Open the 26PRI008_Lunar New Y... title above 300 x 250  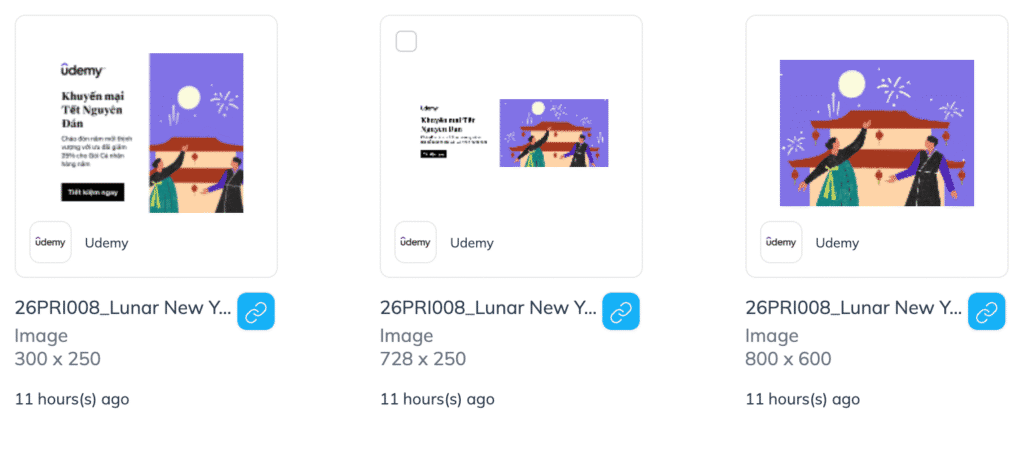click(122, 308)
